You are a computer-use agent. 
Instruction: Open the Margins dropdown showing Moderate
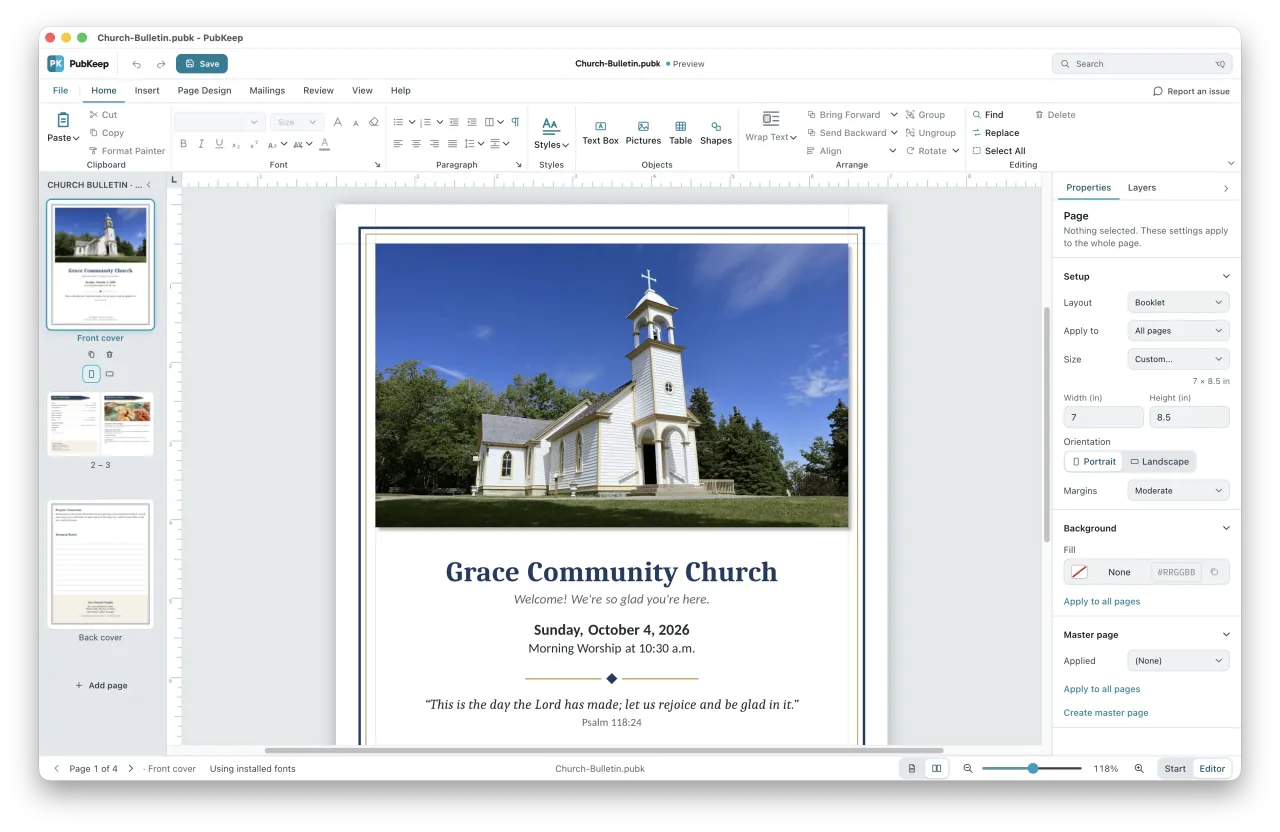(x=1178, y=490)
